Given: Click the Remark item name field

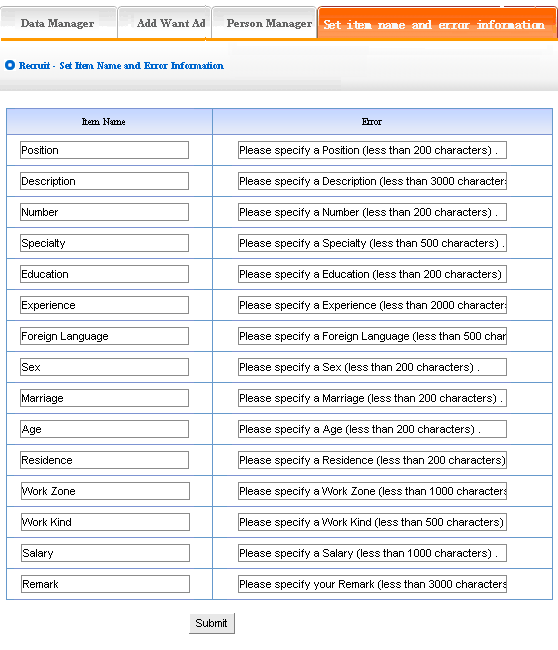Looking at the screenshot, I should 105,584.
